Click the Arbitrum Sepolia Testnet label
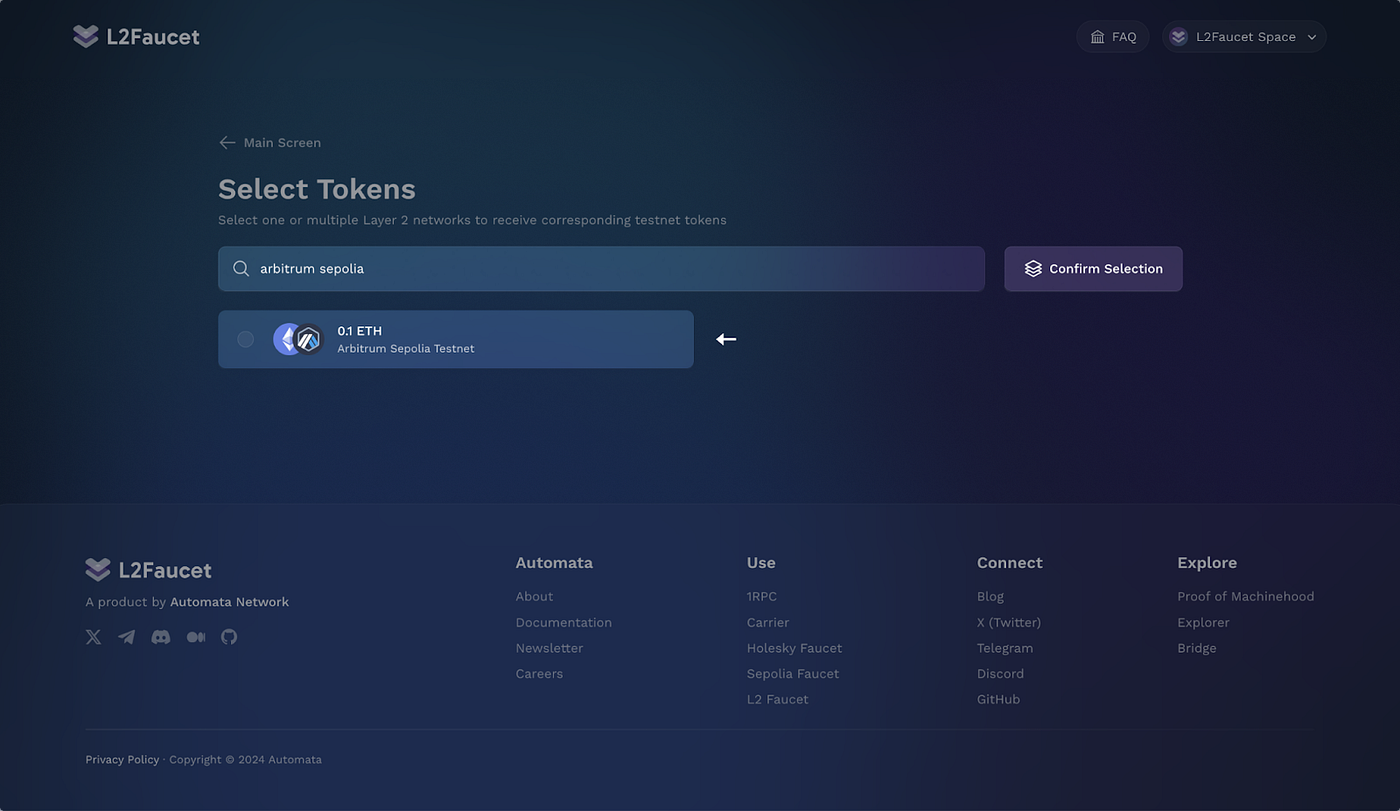The width and height of the screenshot is (1400, 811). point(406,349)
